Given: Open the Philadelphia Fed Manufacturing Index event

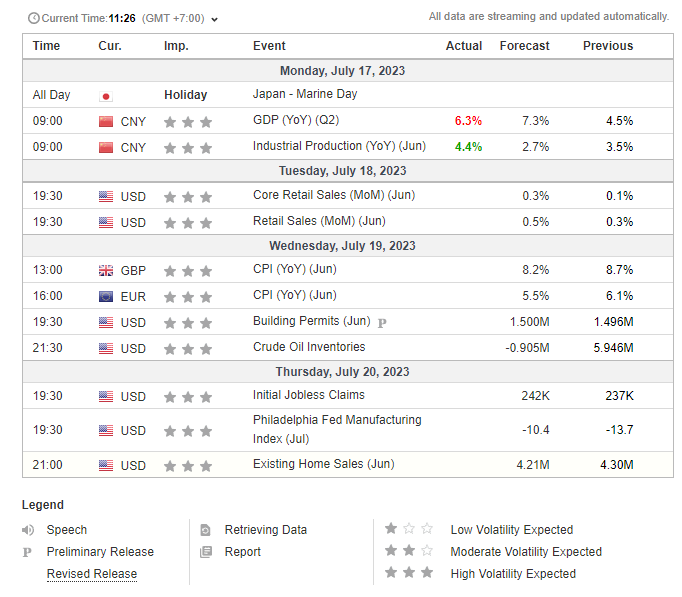Looking at the screenshot, I should point(336,429).
